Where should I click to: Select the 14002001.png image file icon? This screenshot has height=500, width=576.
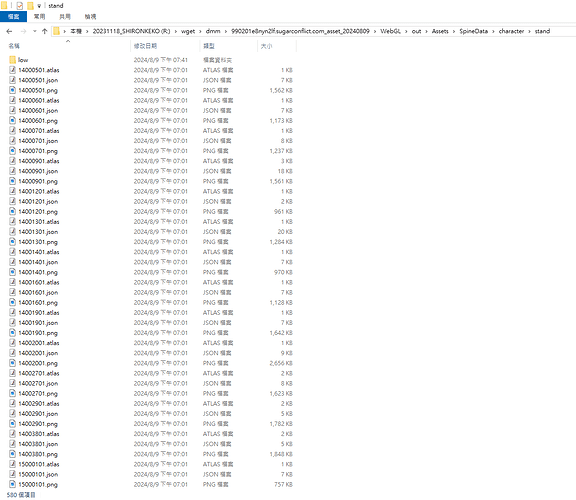12,363
